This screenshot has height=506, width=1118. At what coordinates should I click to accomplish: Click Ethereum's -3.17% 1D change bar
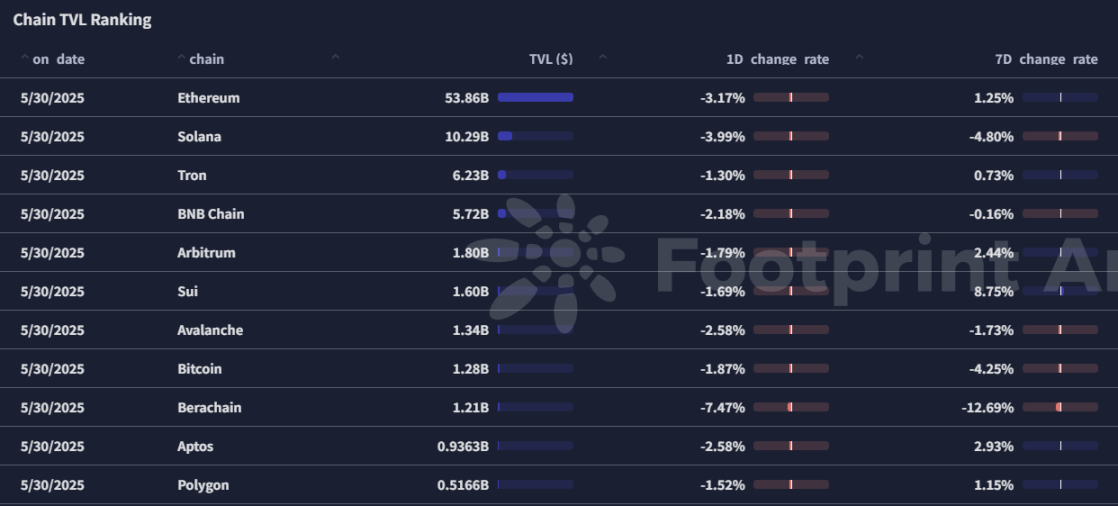click(791, 98)
